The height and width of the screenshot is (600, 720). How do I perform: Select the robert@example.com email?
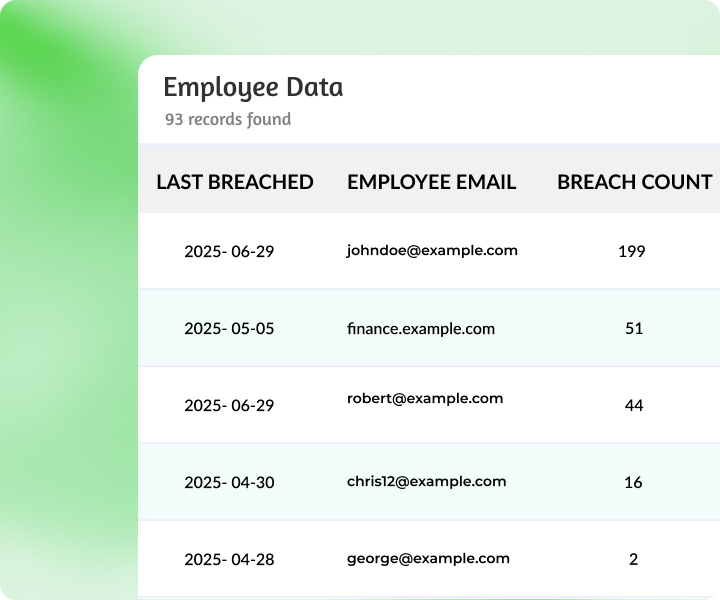pyautogui.click(x=425, y=398)
